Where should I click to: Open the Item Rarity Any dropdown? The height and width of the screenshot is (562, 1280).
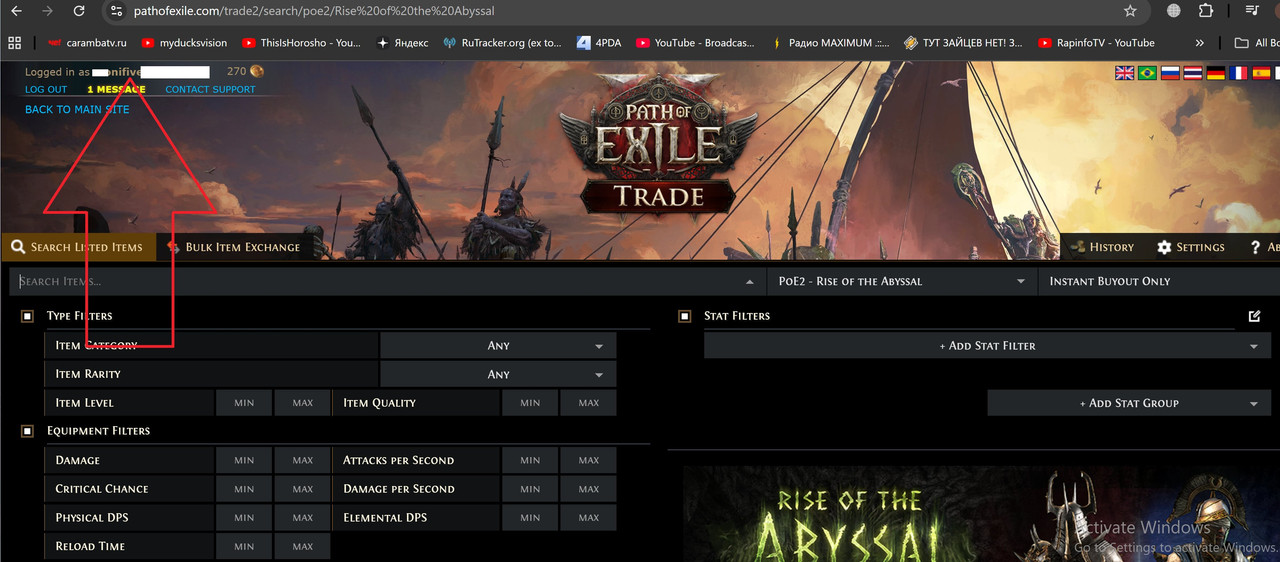pos(498,374)
